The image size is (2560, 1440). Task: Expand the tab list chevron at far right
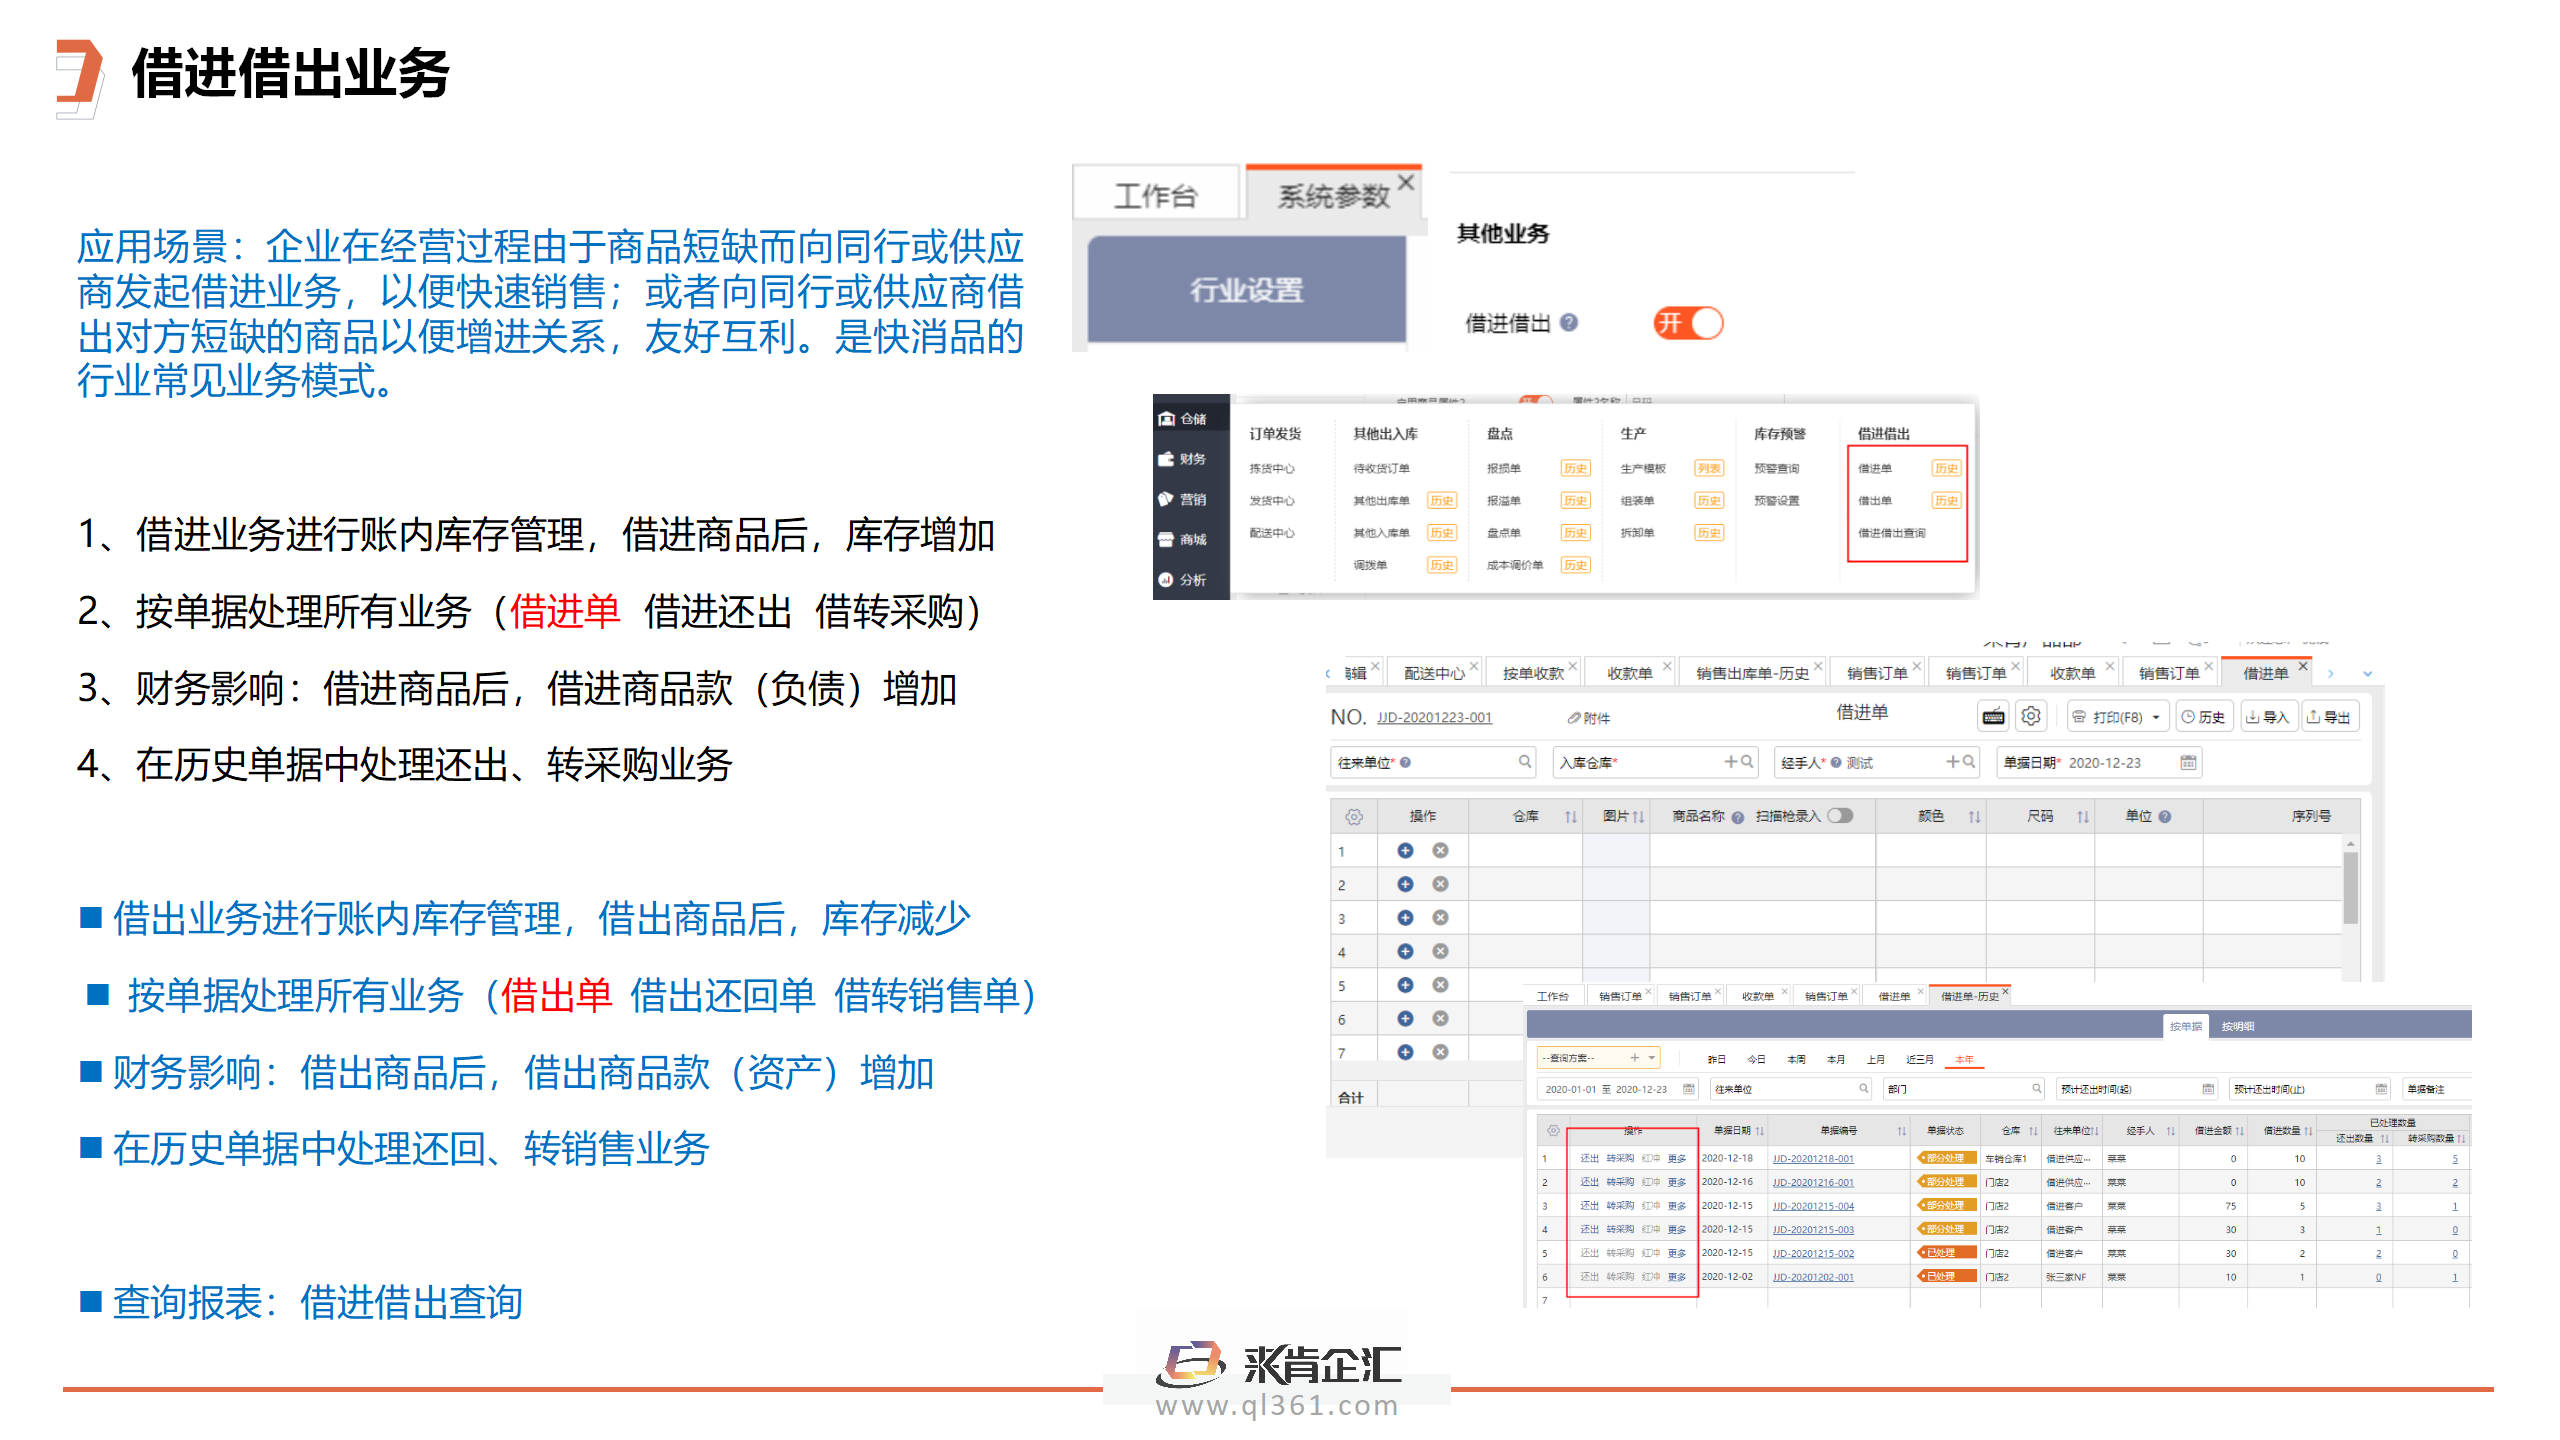pyautogui.click(x=2367, y=674)
